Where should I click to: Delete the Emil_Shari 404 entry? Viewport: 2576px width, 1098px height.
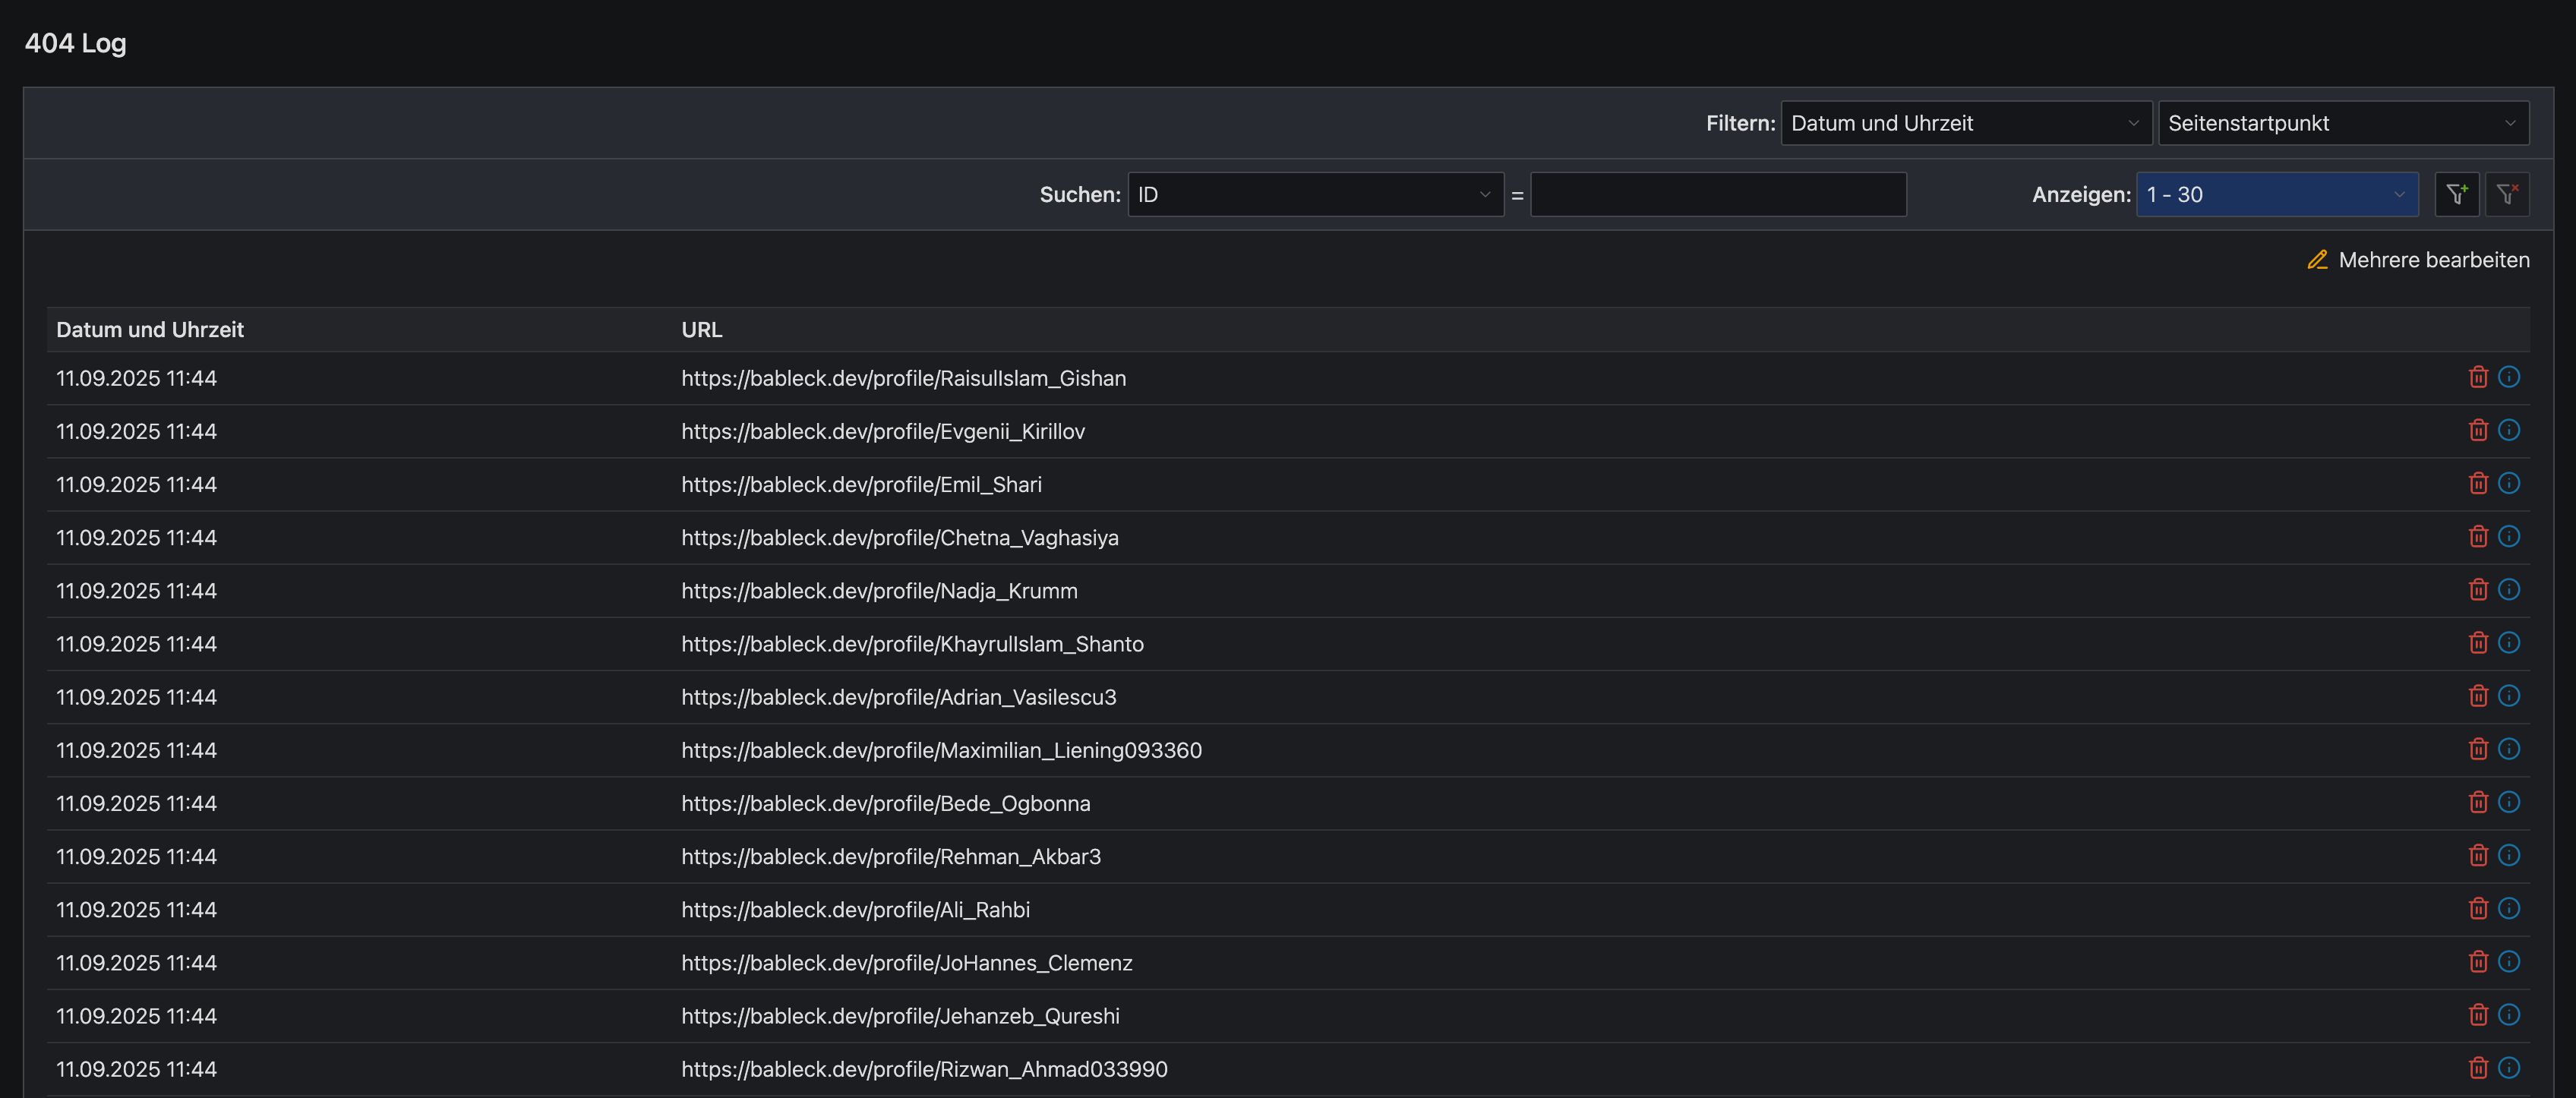(x=2477, y=483)
